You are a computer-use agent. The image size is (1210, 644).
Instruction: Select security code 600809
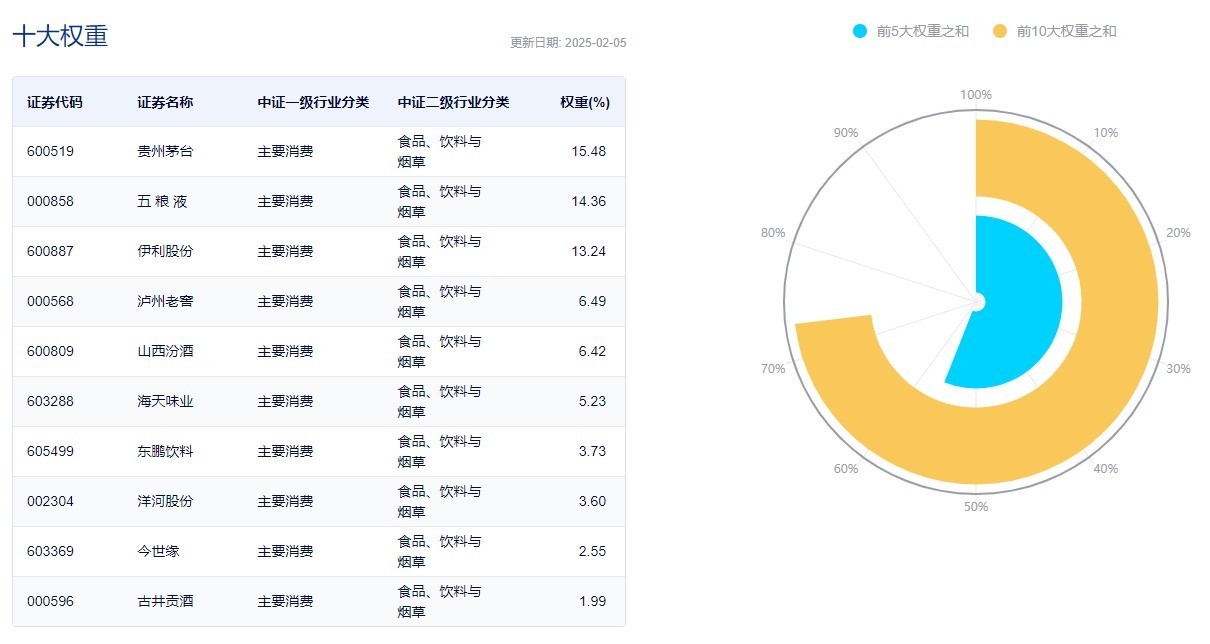click(x=50, y=351)
